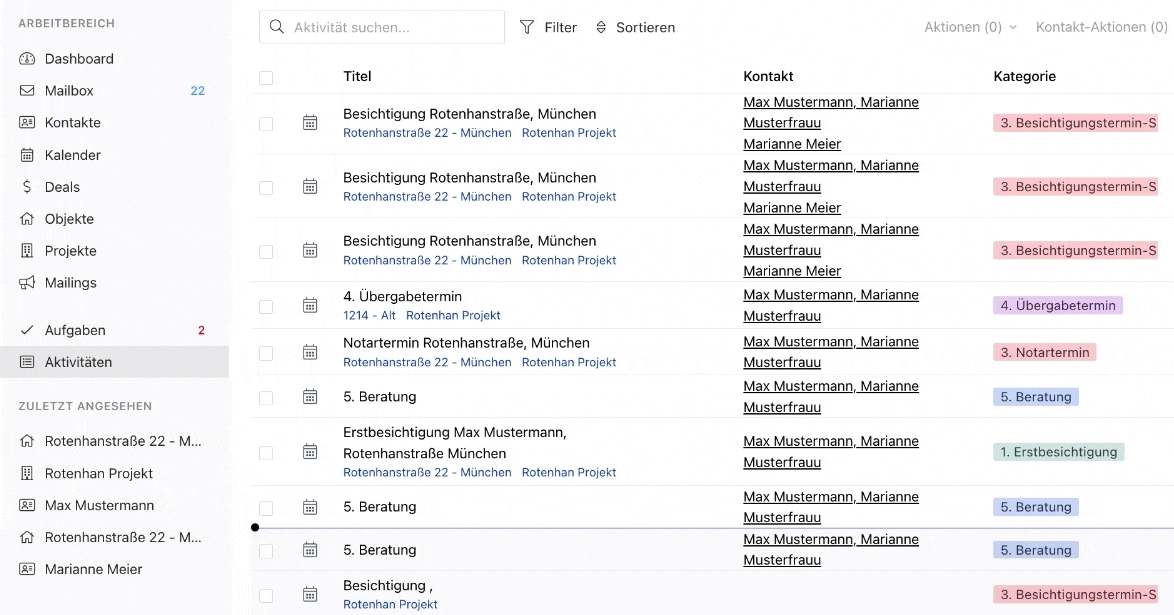Viewport: 1174px width, 615px height.
Task: Go to Aufgaben in the sidebar
Action: tap(75, 330)
